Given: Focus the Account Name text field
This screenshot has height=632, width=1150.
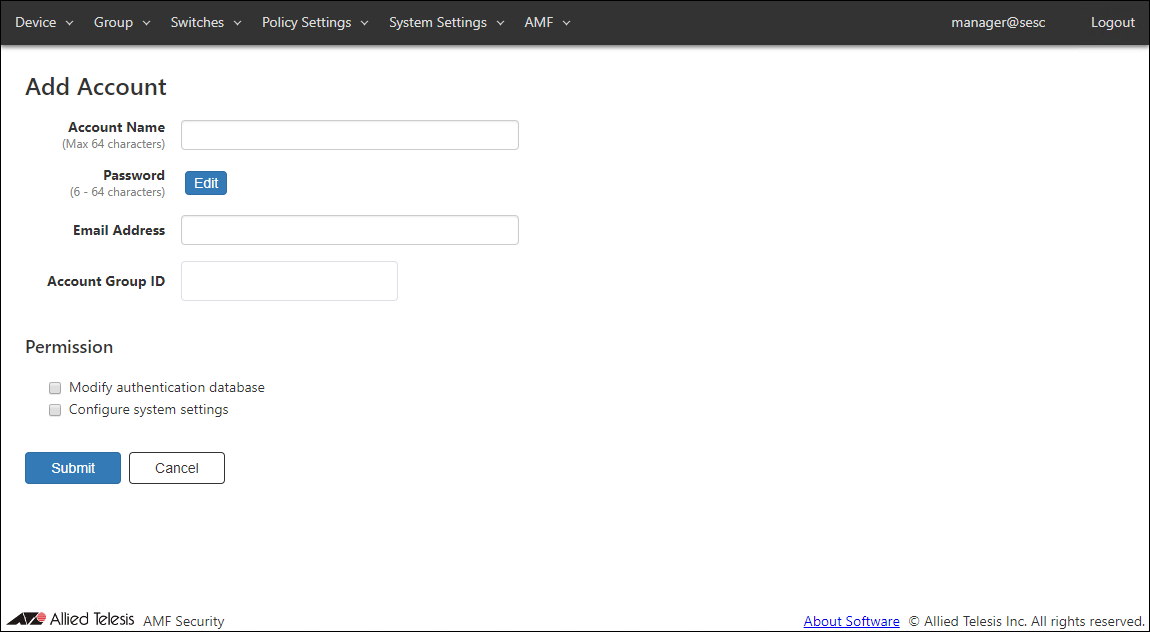Looking at the screenshot, I should click(349, 135).
